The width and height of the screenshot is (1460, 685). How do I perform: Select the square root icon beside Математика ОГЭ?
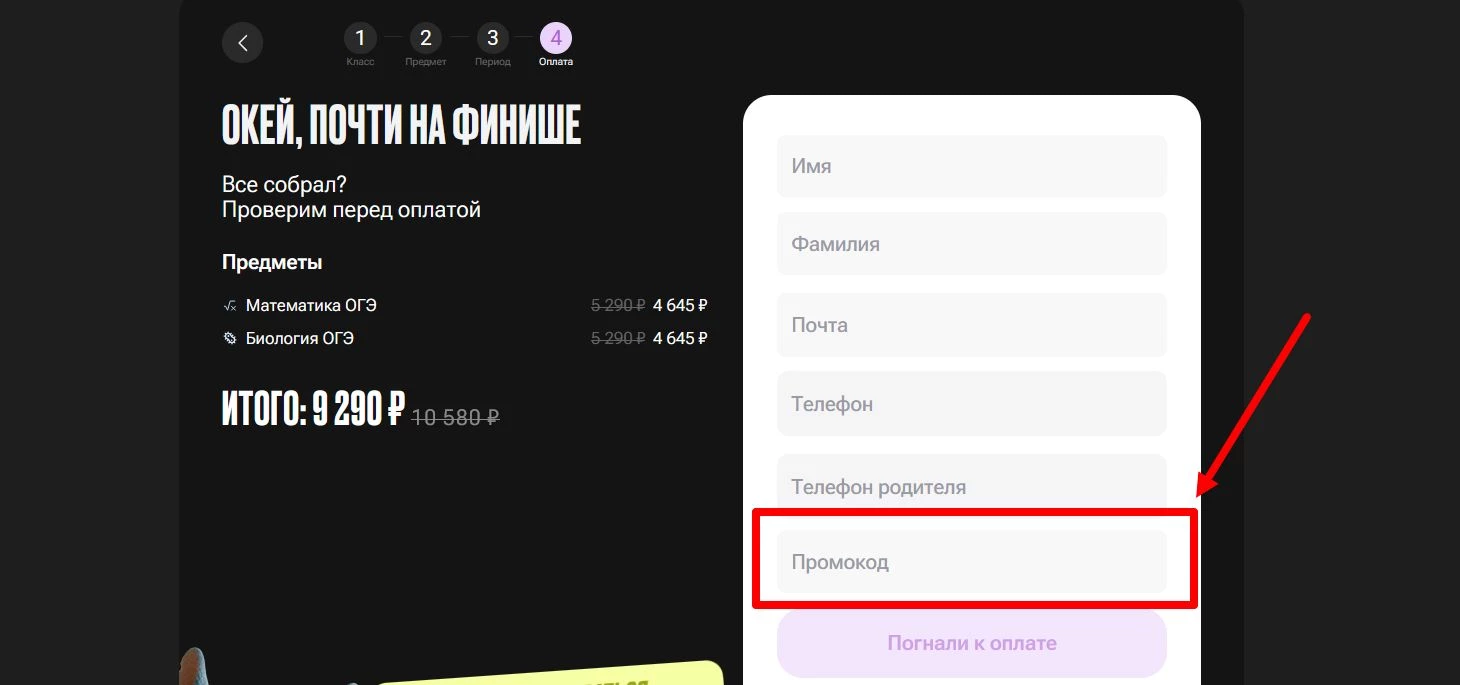click(229, 305)
